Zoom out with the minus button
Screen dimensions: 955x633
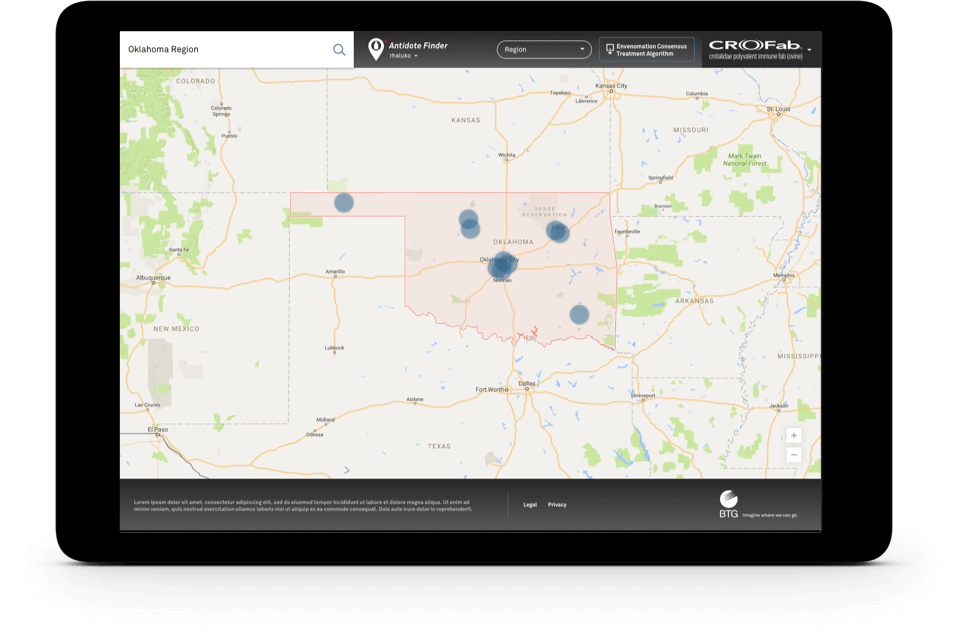point(793,455)
